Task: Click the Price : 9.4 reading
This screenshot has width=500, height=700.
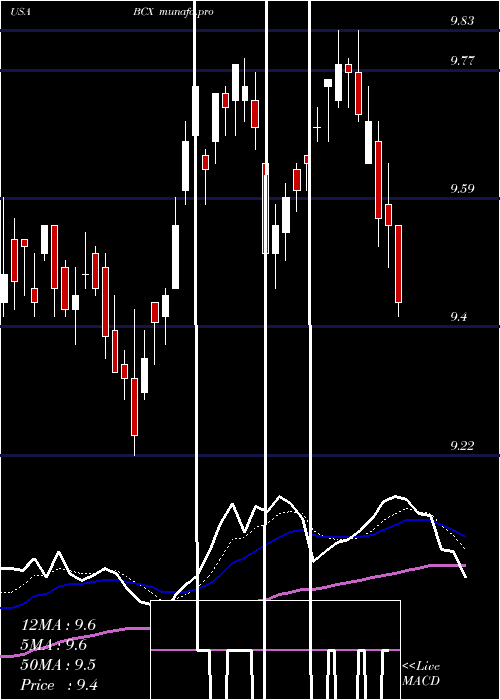Action: click(x=59, y=685)
